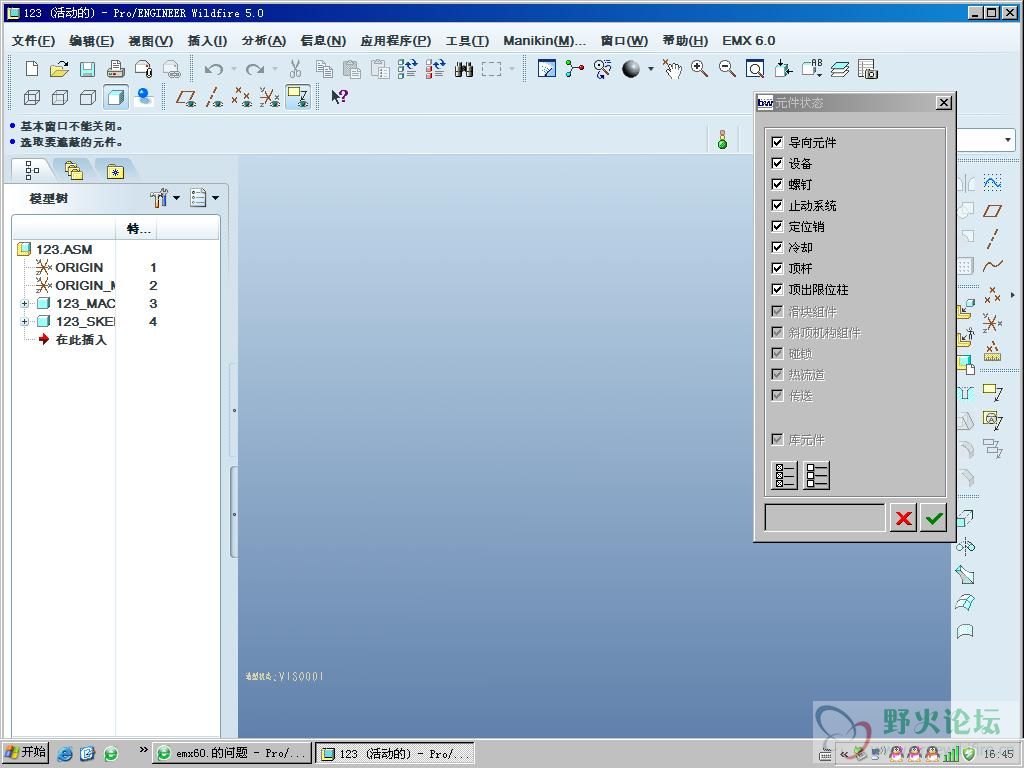Open the model tree settings dropdown arrow
1024x768 pixels.
pos(176,198)
